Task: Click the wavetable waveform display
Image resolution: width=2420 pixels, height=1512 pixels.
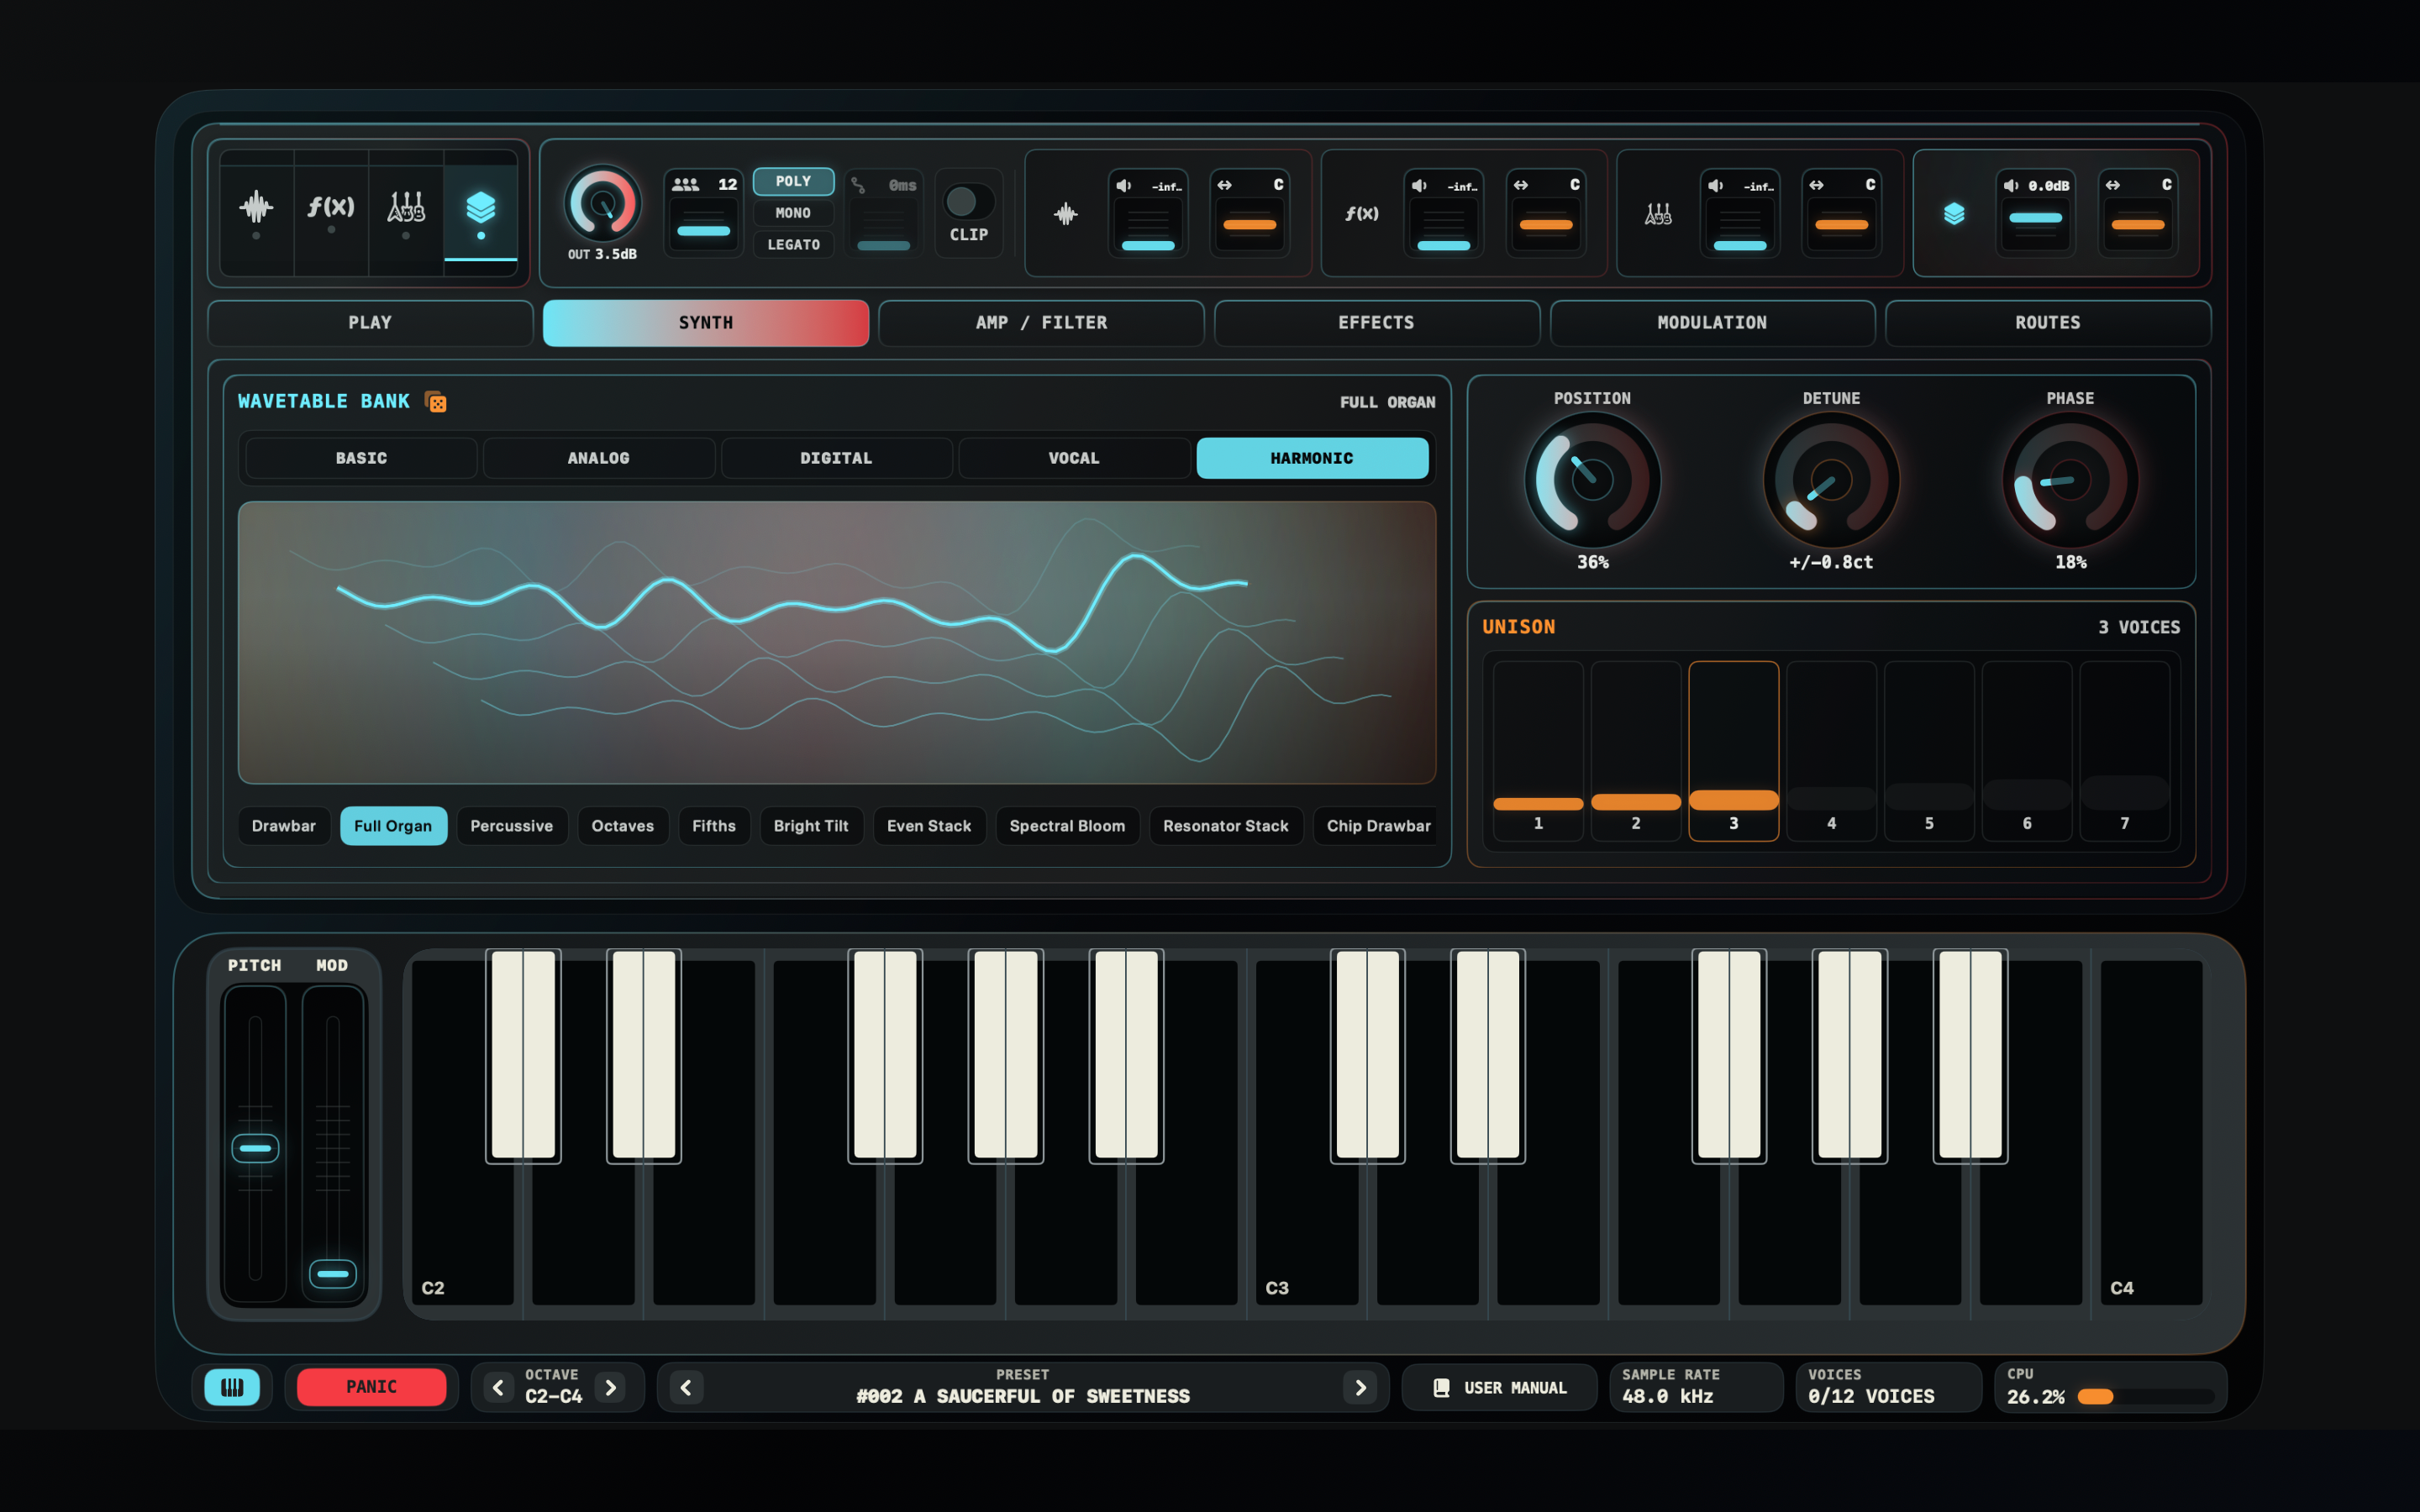Action: [837, 642]
